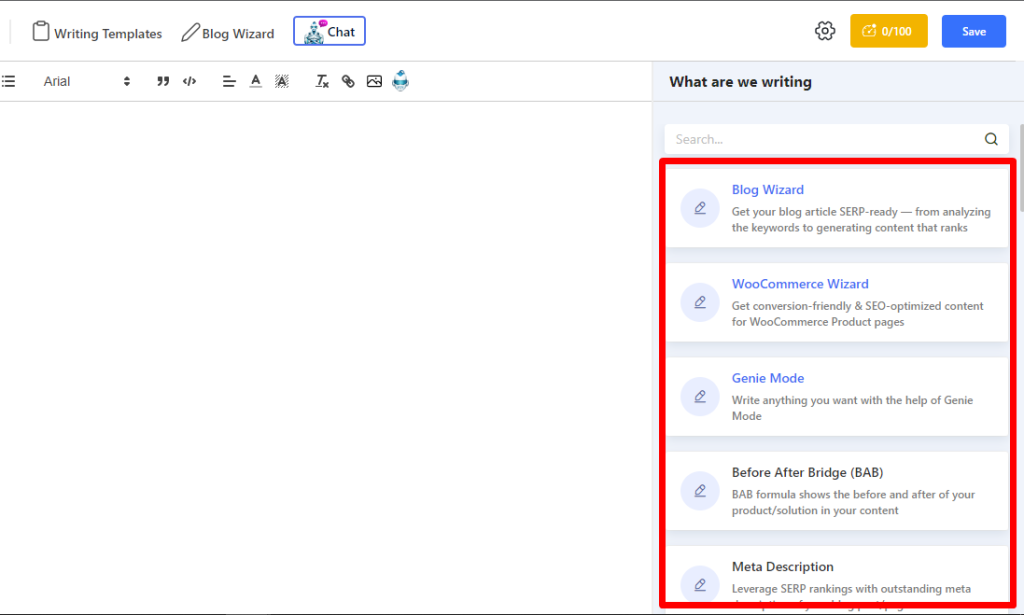Select the Blog Wizard template title

(x=767, y=189)
